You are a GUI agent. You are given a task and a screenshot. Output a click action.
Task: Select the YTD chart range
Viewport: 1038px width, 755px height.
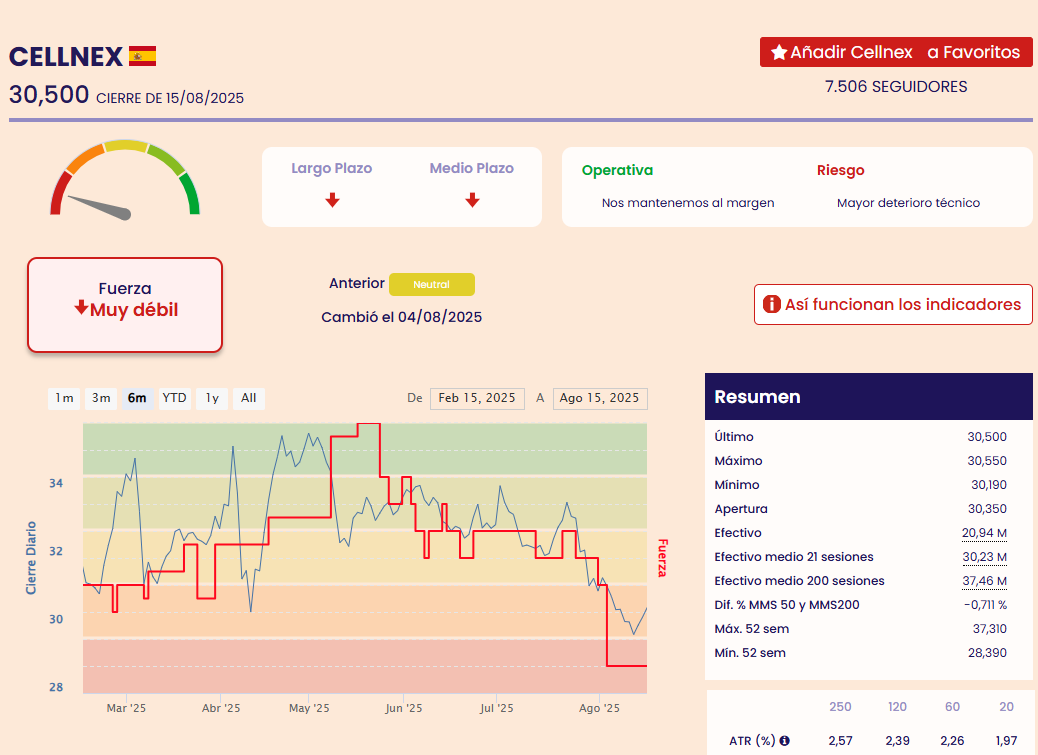coord(175,398)
